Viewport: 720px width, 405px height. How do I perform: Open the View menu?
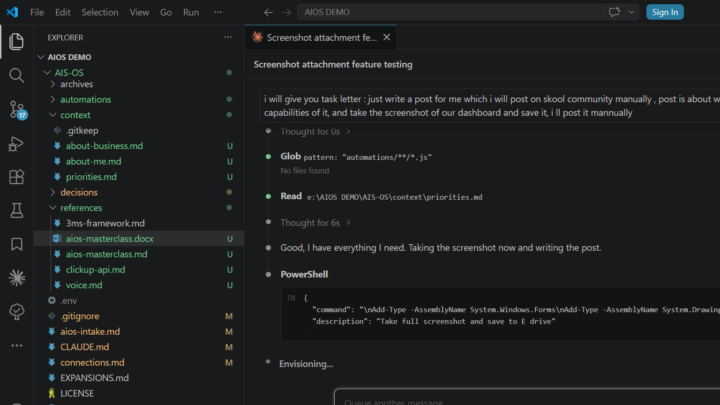(x=139, y=12)
